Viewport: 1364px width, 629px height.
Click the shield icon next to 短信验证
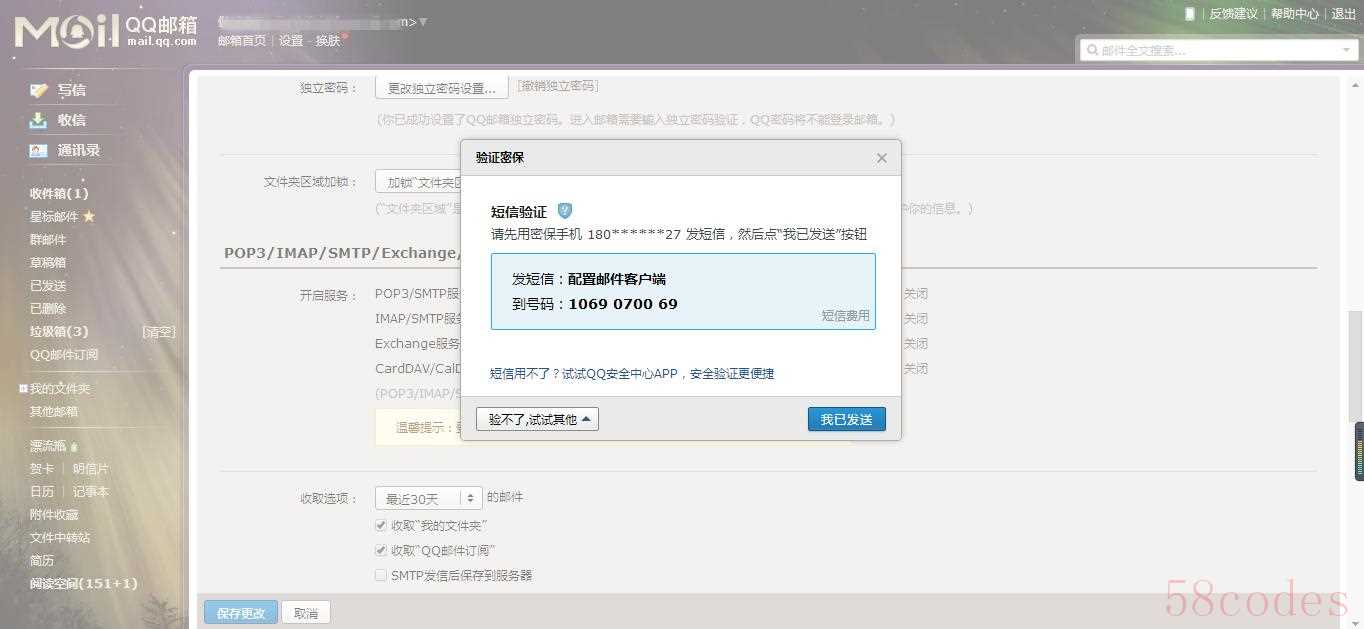tap(565, 211)
